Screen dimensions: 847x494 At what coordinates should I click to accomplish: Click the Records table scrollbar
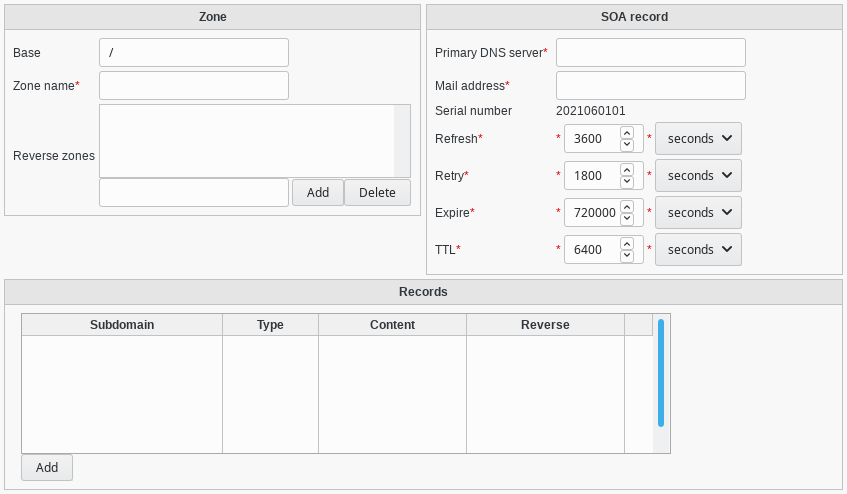[x=661, y=373]
